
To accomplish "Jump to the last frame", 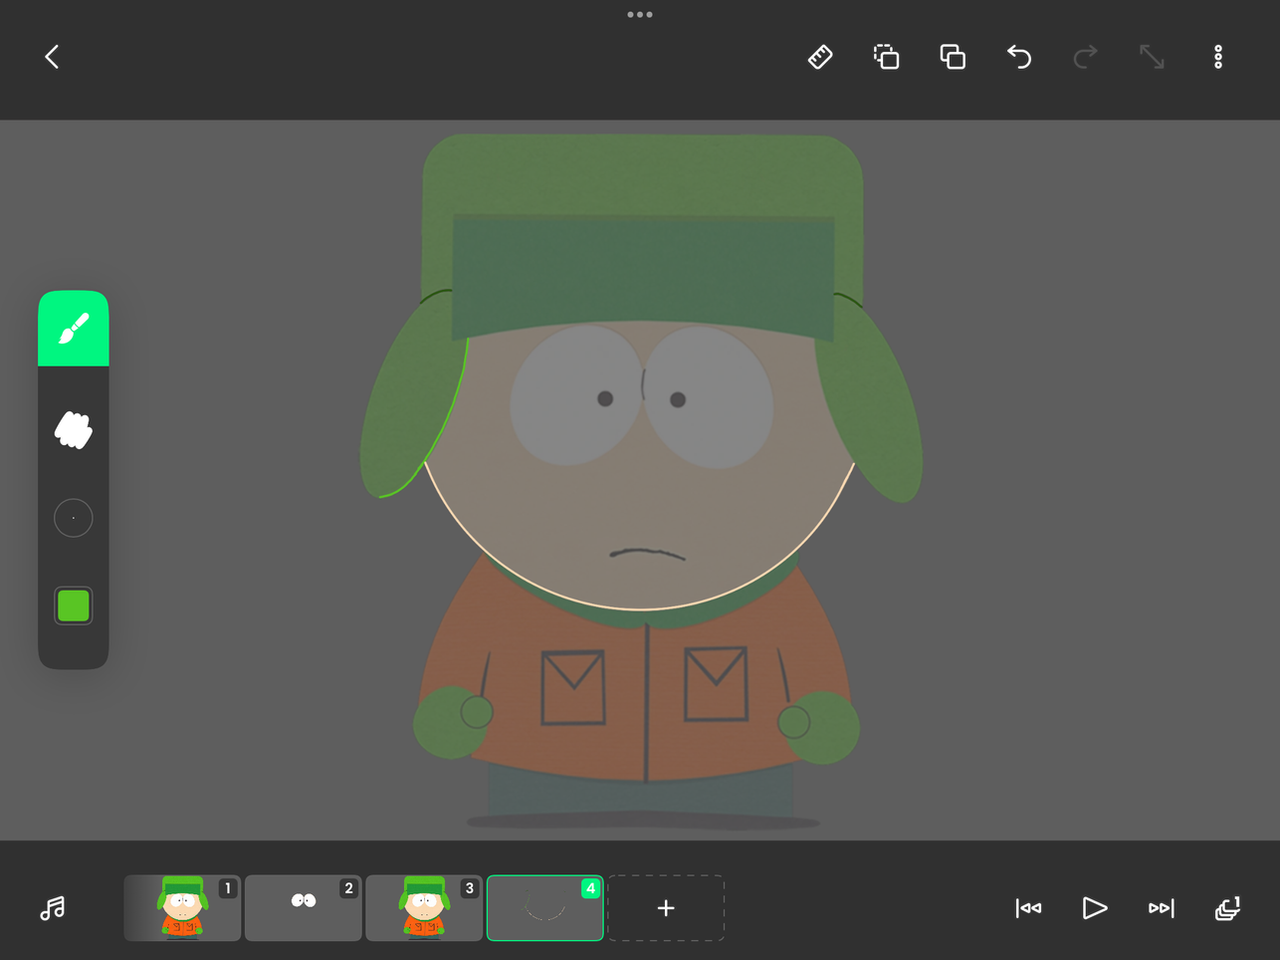I will [x=1161, y=908].
